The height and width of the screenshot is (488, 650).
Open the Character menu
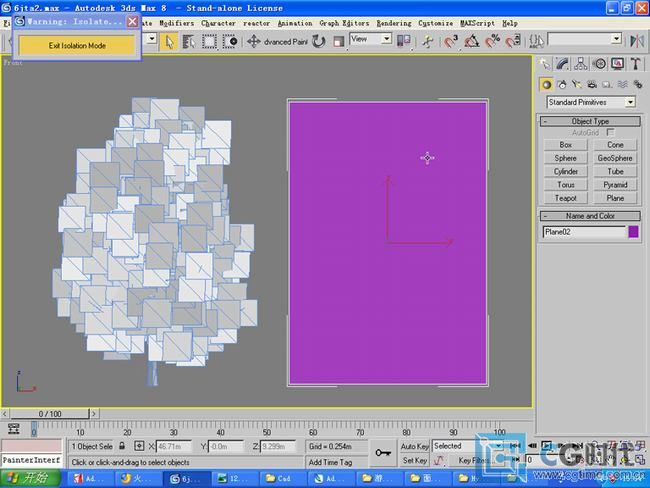[218, 23]
